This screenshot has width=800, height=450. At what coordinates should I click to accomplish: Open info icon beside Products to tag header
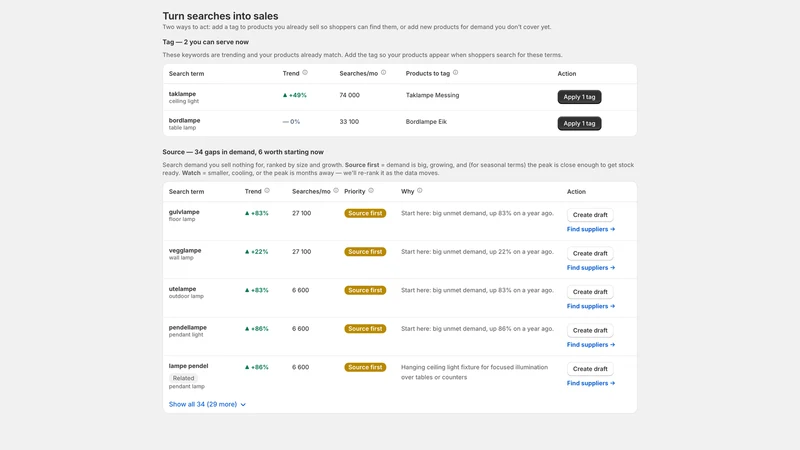[x=456, y=72]
